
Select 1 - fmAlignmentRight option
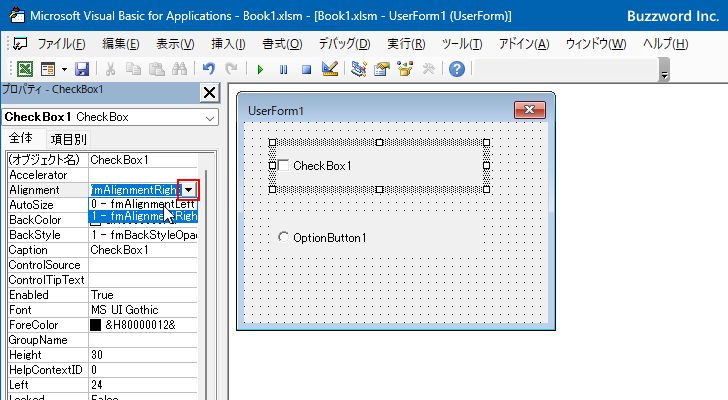click(143, 216)
